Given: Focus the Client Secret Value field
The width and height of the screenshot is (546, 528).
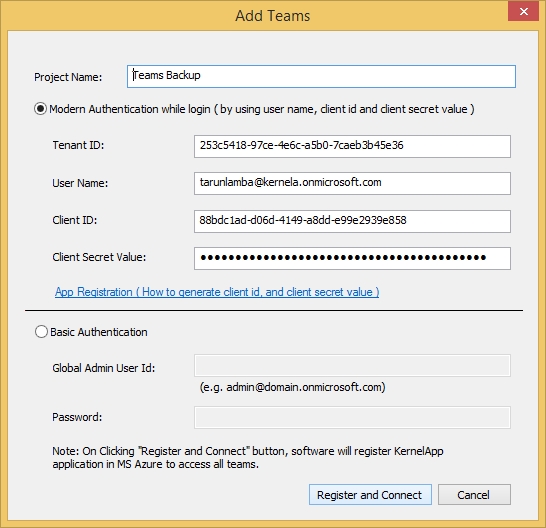Looking at the screenshot, I should [352, 258].
